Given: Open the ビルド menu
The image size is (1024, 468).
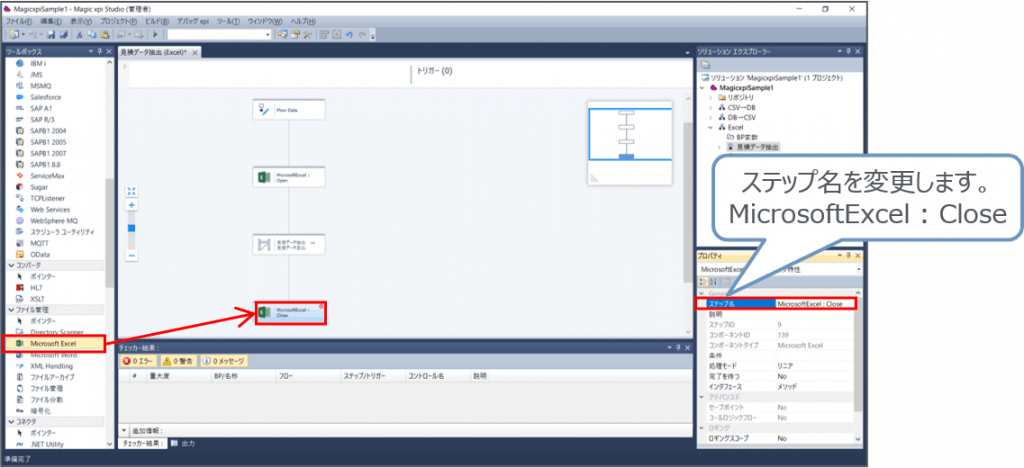Looking at the screenshot, I should click(x=155, y=21).
